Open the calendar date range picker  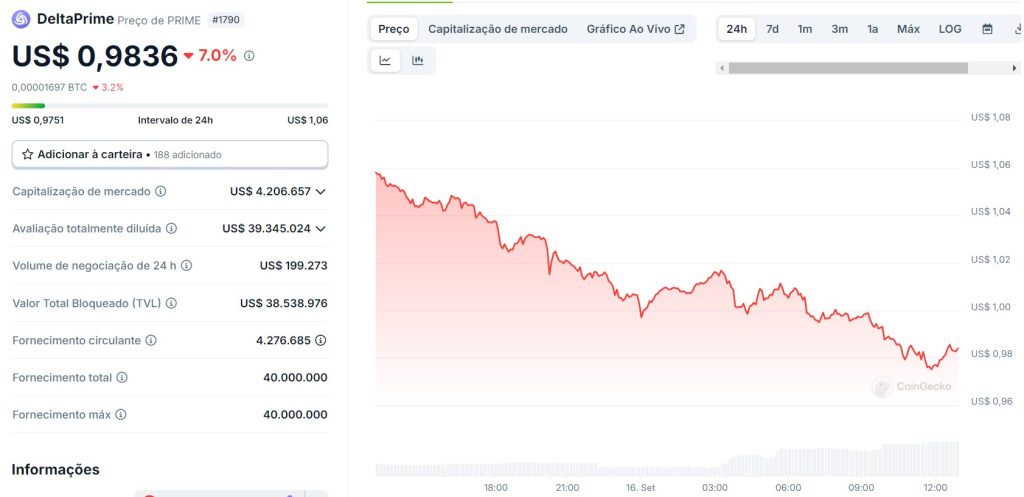(987, 29)
